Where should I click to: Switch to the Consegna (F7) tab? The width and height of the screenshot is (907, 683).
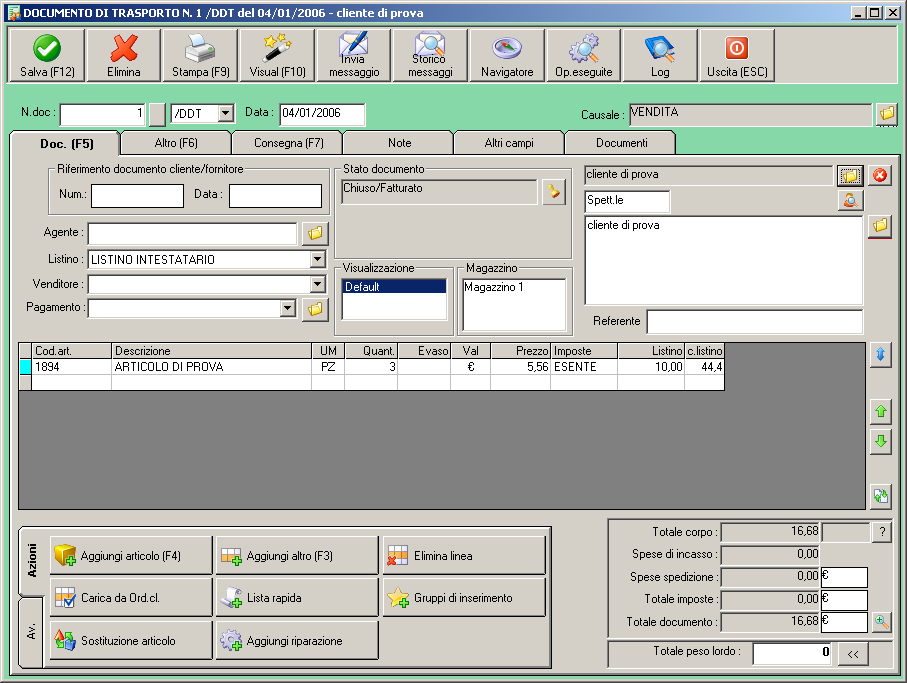coord(288,144)
